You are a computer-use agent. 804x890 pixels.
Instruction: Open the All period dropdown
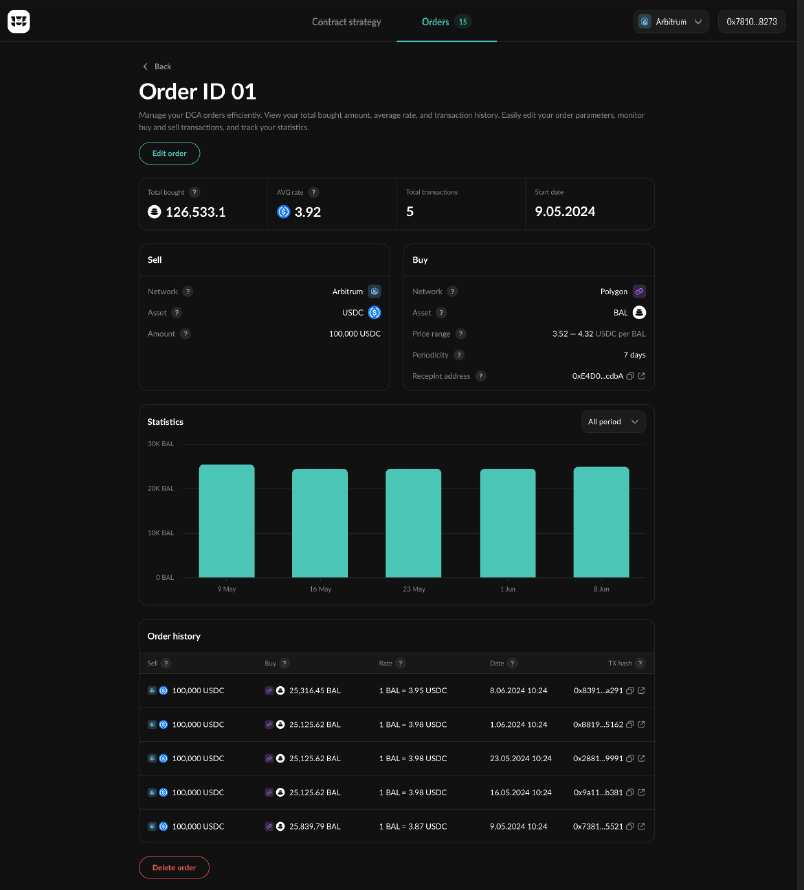click(613, 422)
